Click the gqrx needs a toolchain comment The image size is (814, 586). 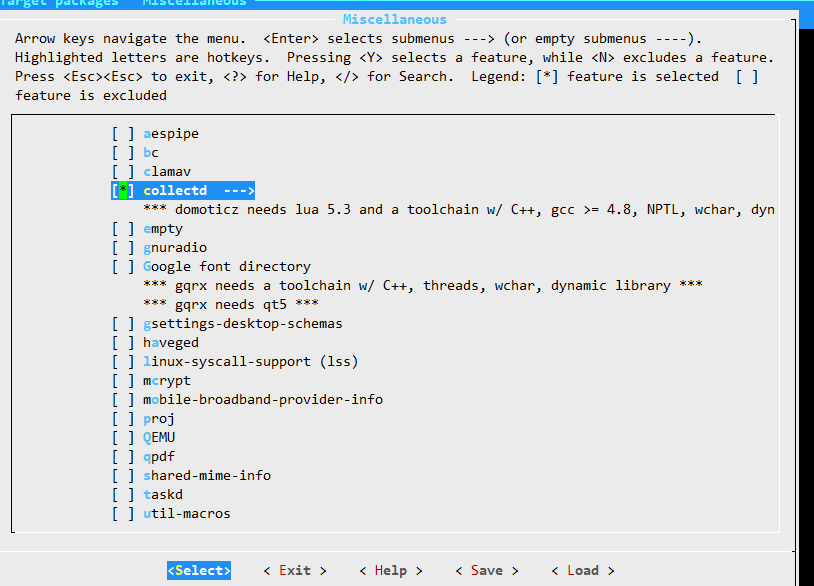click(423, 286)
